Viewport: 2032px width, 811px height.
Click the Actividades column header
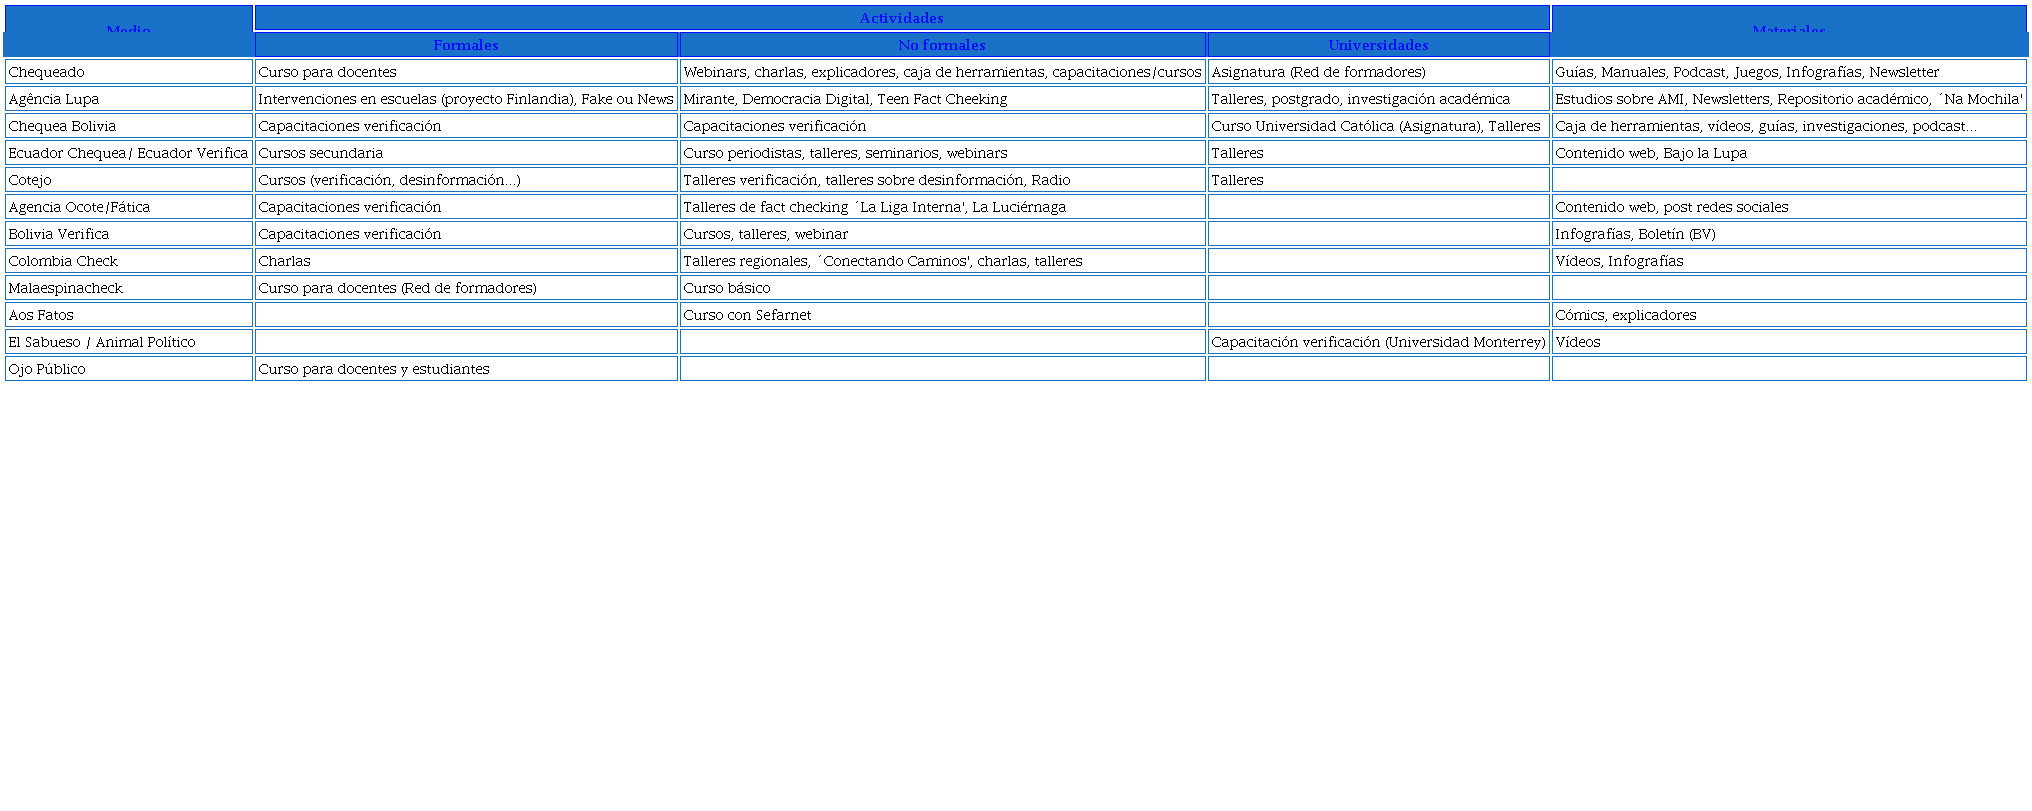tap(901, 18)
